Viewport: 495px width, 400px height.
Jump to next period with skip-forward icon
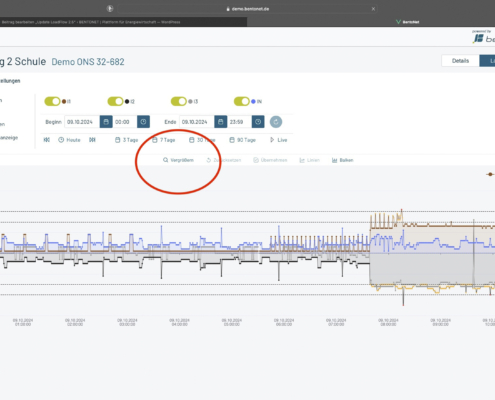[92, 140]
